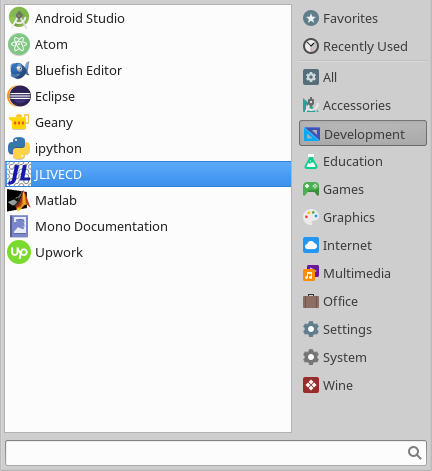432x471 pixels.
Task: Click the Mono Documentation icon
Action: [x=19, y=226]
